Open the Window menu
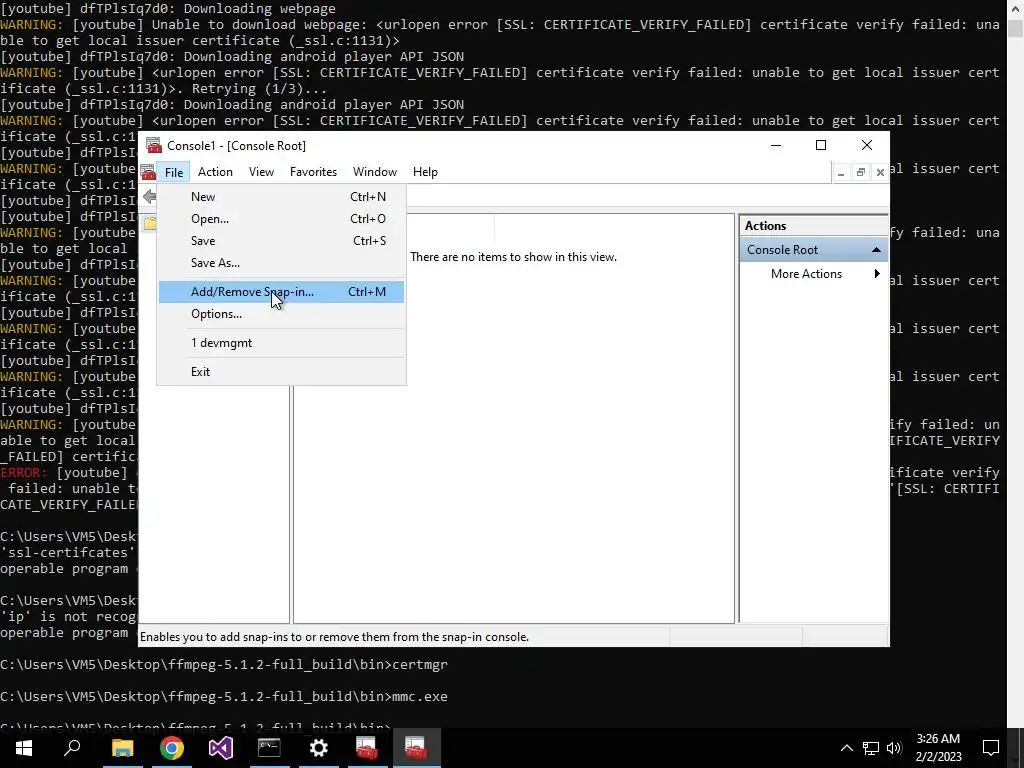 coord(375,172)
